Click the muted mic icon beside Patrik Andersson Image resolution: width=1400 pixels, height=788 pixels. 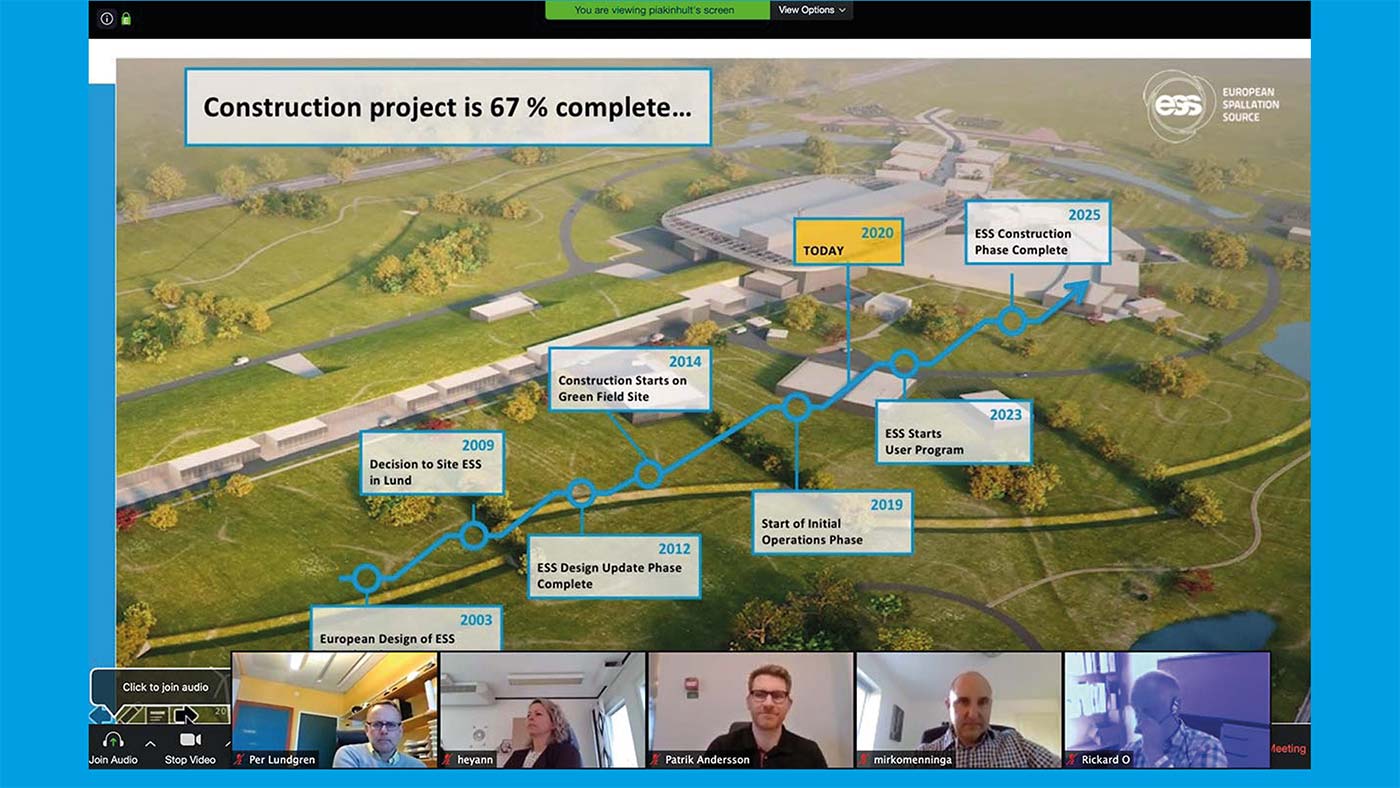(x=656, y=760)
